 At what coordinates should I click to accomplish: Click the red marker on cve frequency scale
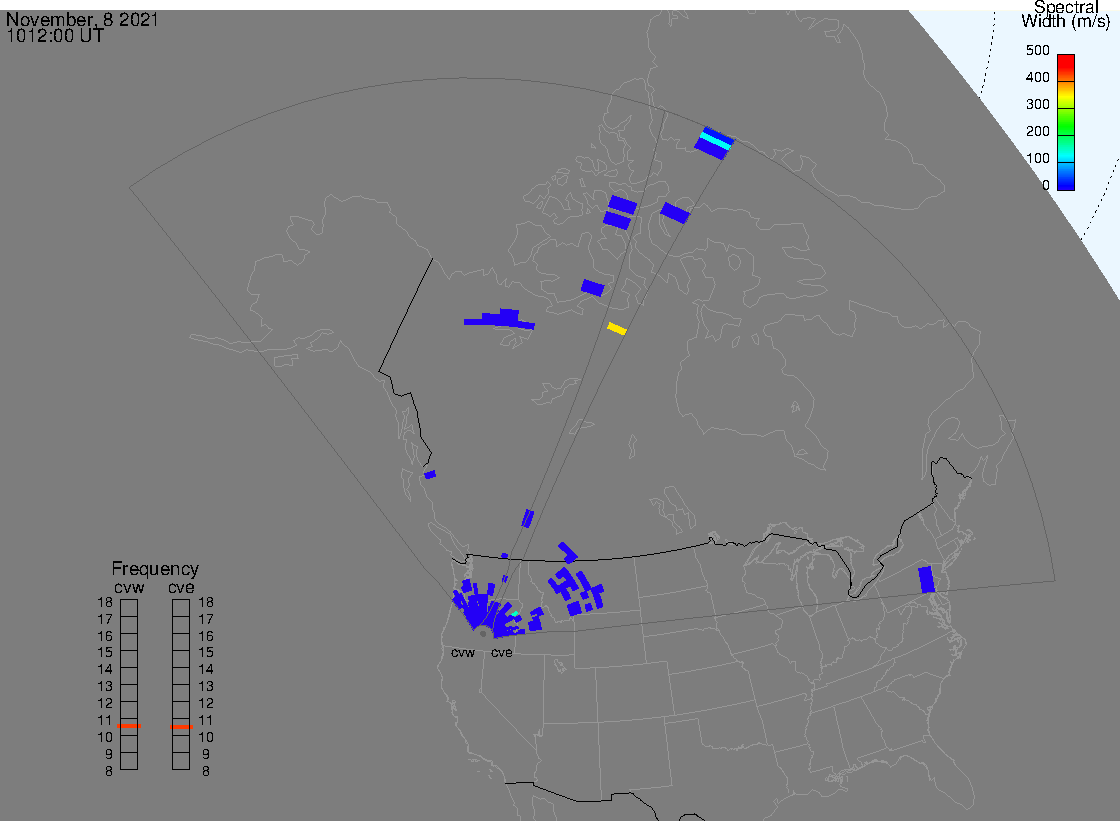(181, 727)
